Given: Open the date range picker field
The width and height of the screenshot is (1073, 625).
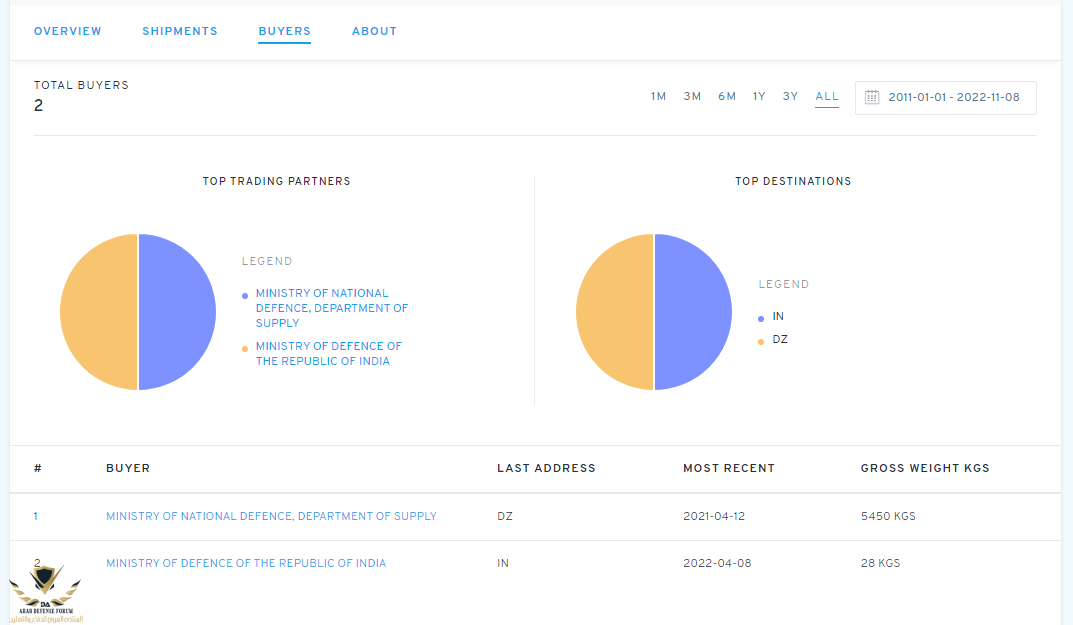Looking at the screenshot, I should click(952, 97).
